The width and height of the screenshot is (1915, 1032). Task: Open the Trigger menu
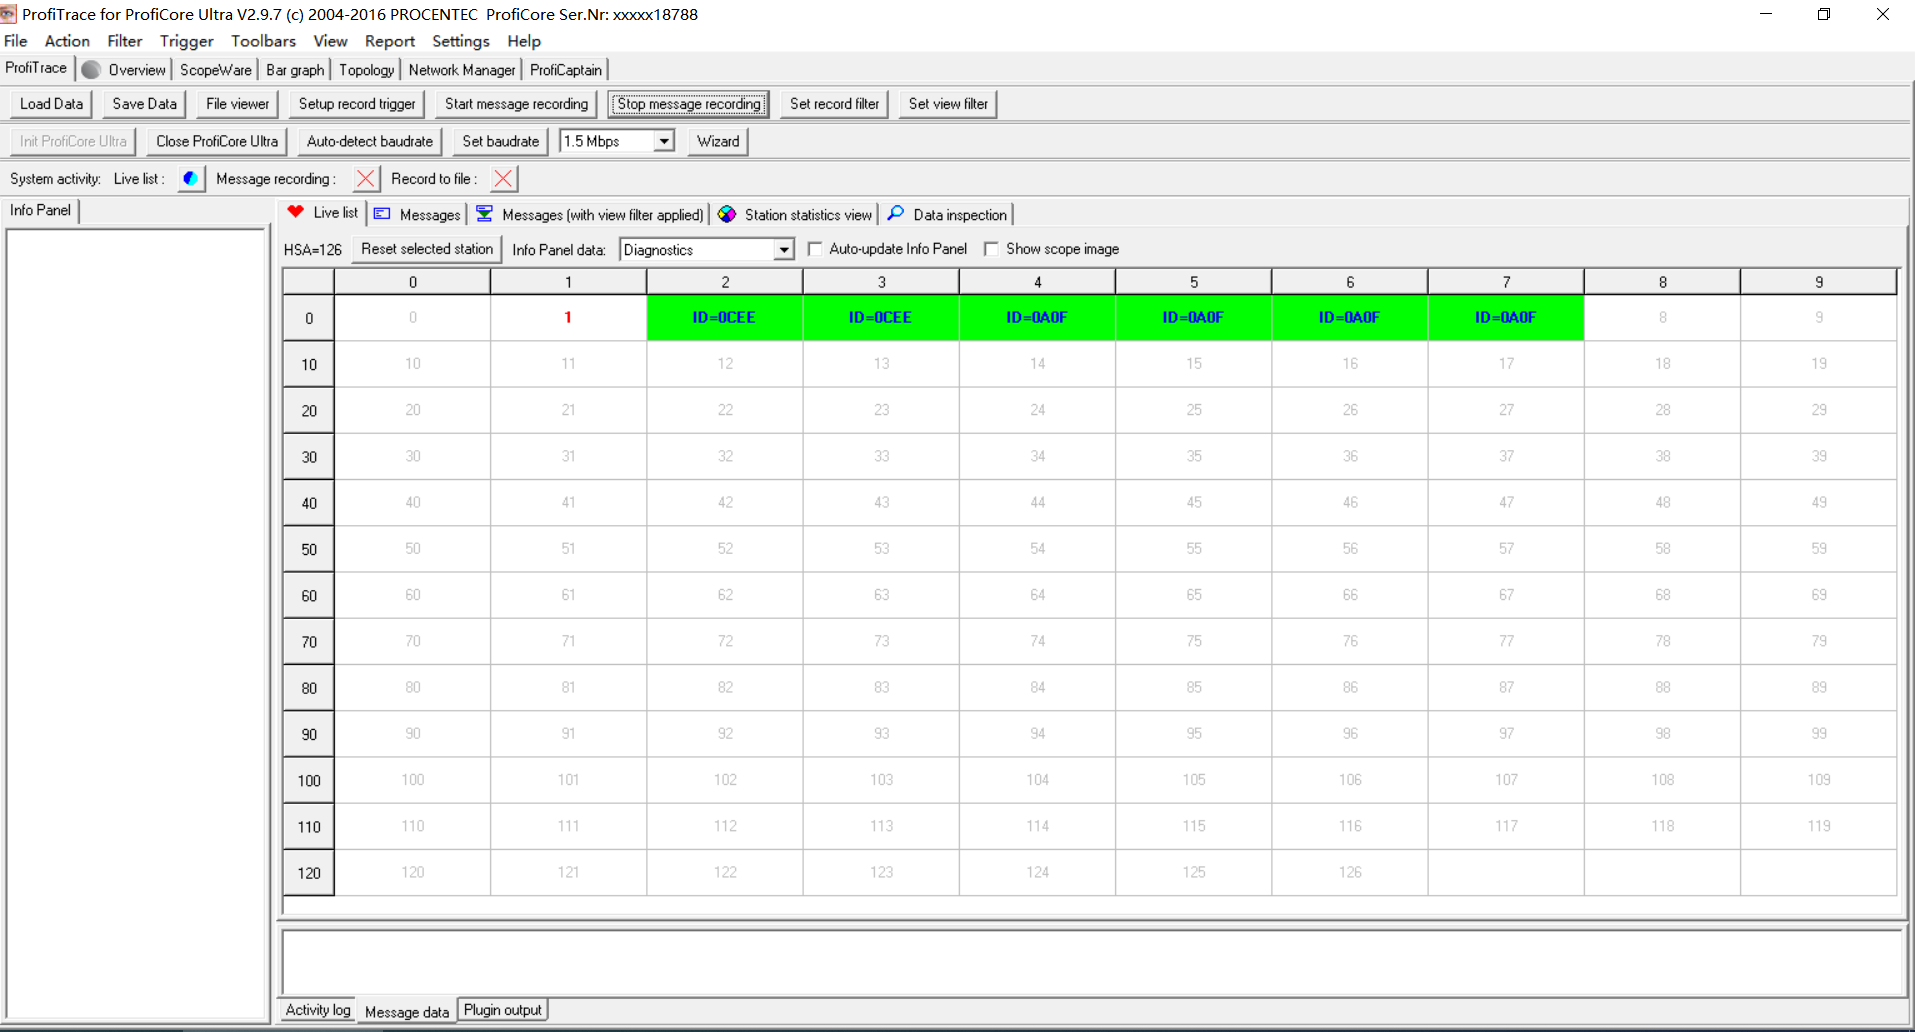tap(187, 41)
